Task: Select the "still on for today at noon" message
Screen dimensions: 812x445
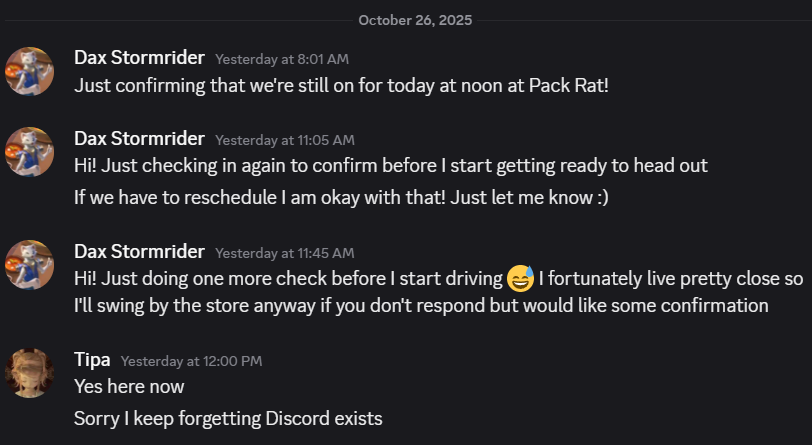Action: 341,84
